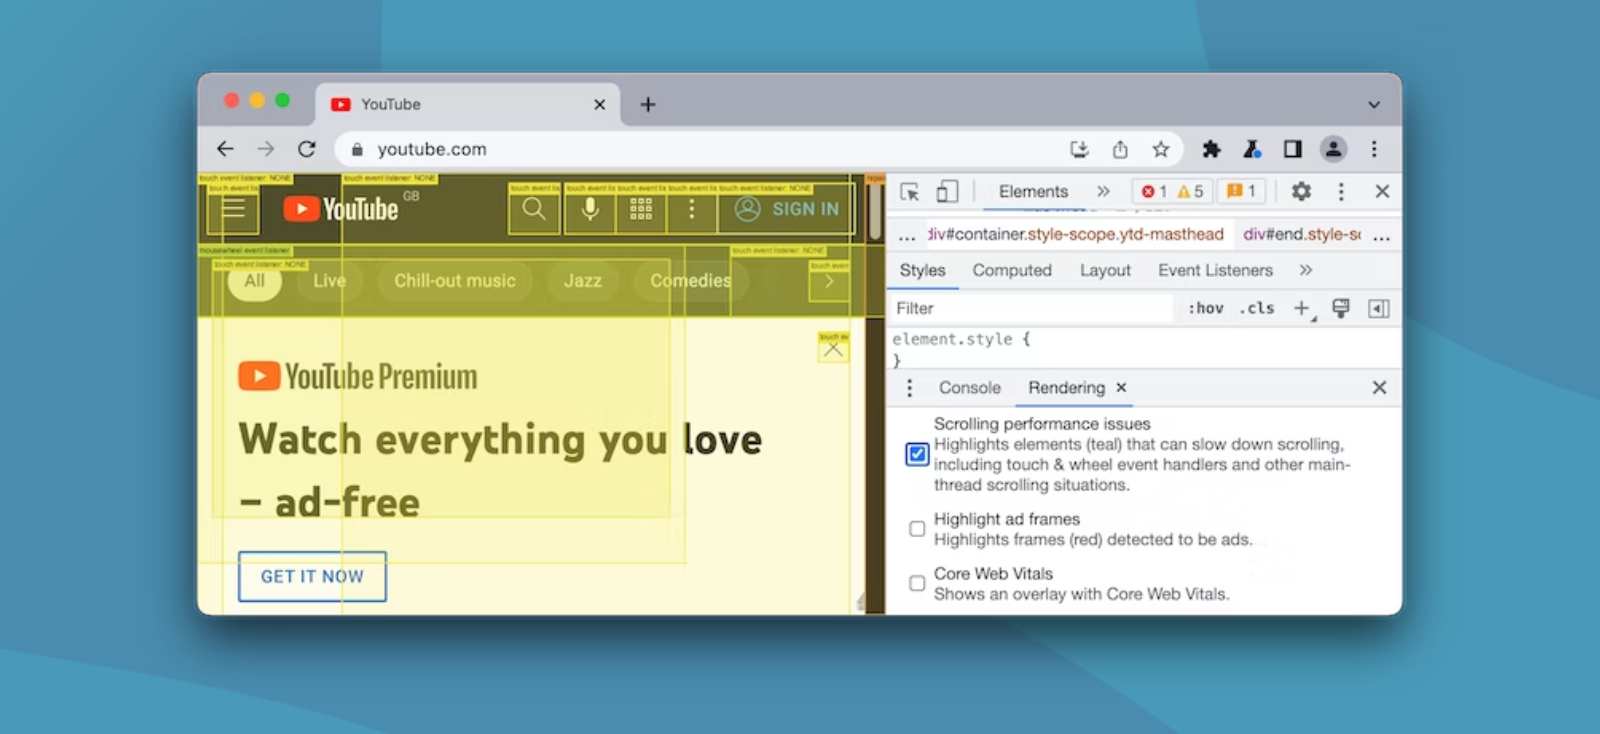Open the Chrome profile avatar
The image size is (1600, 734).
click(x=1333, y=149)
